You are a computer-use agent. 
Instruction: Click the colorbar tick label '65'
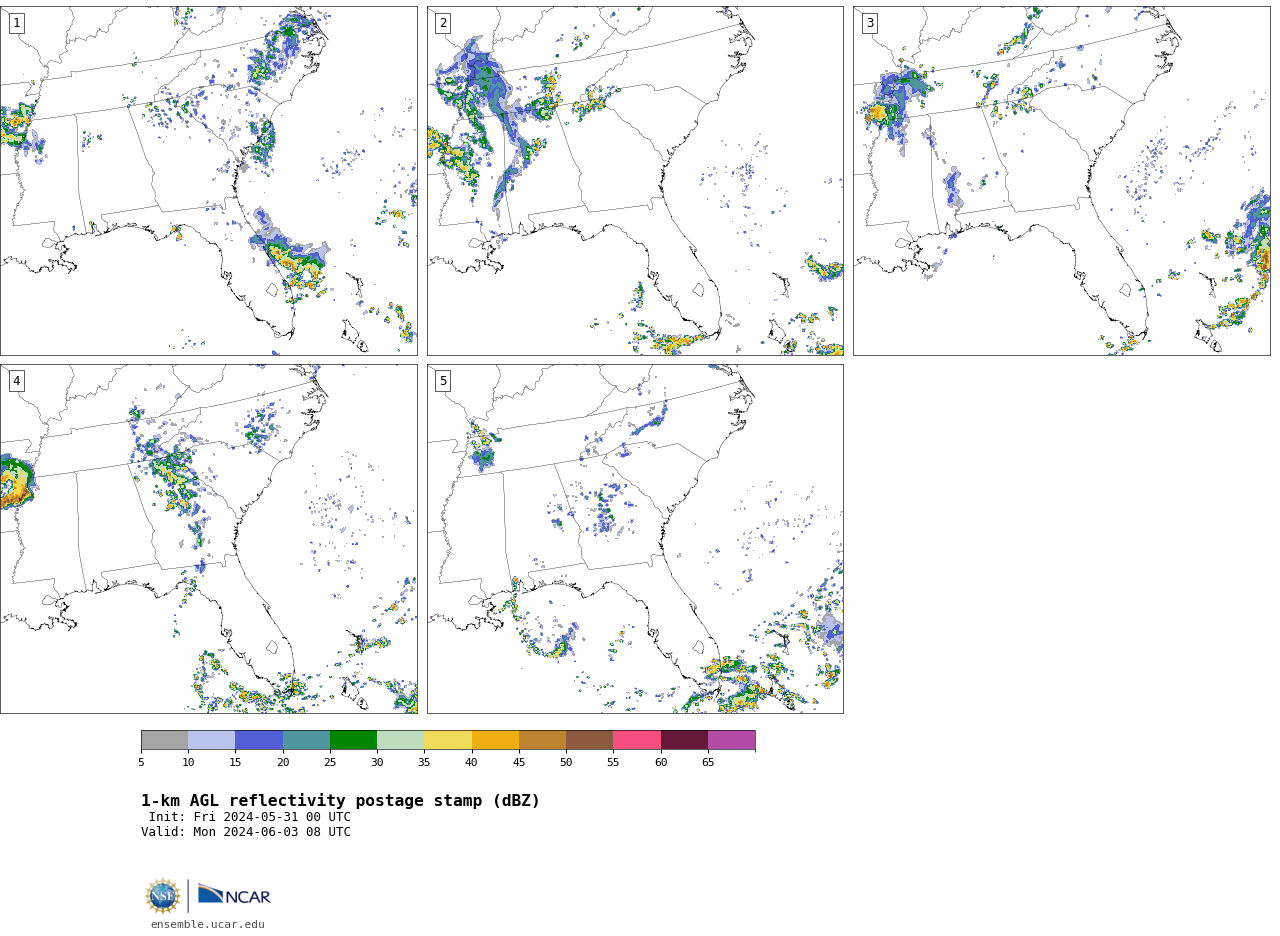[x=708, y=763]
